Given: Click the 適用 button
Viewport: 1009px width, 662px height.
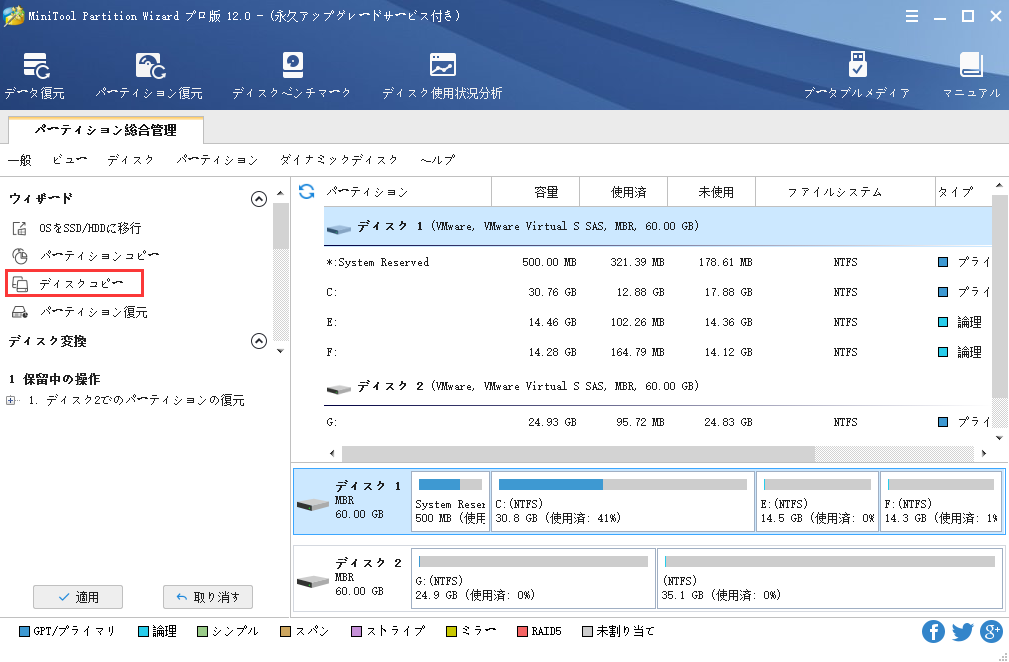Looking at the screenshot, I should pos(78,597).
